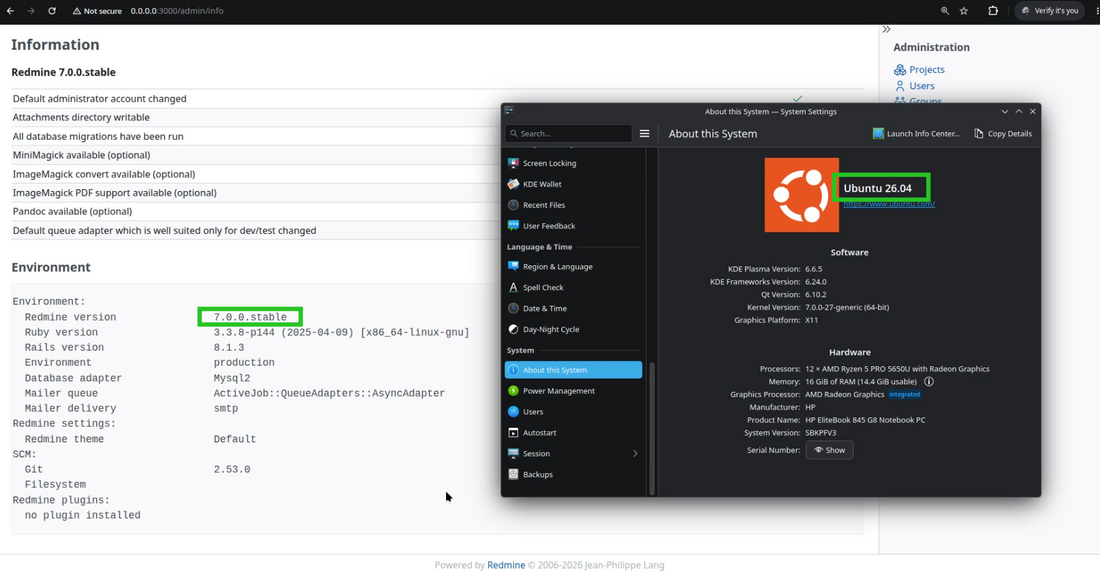Click Rails version value 8.1.3
The width and height of the screenshot is (1100, 571).
tap(229, 348)
